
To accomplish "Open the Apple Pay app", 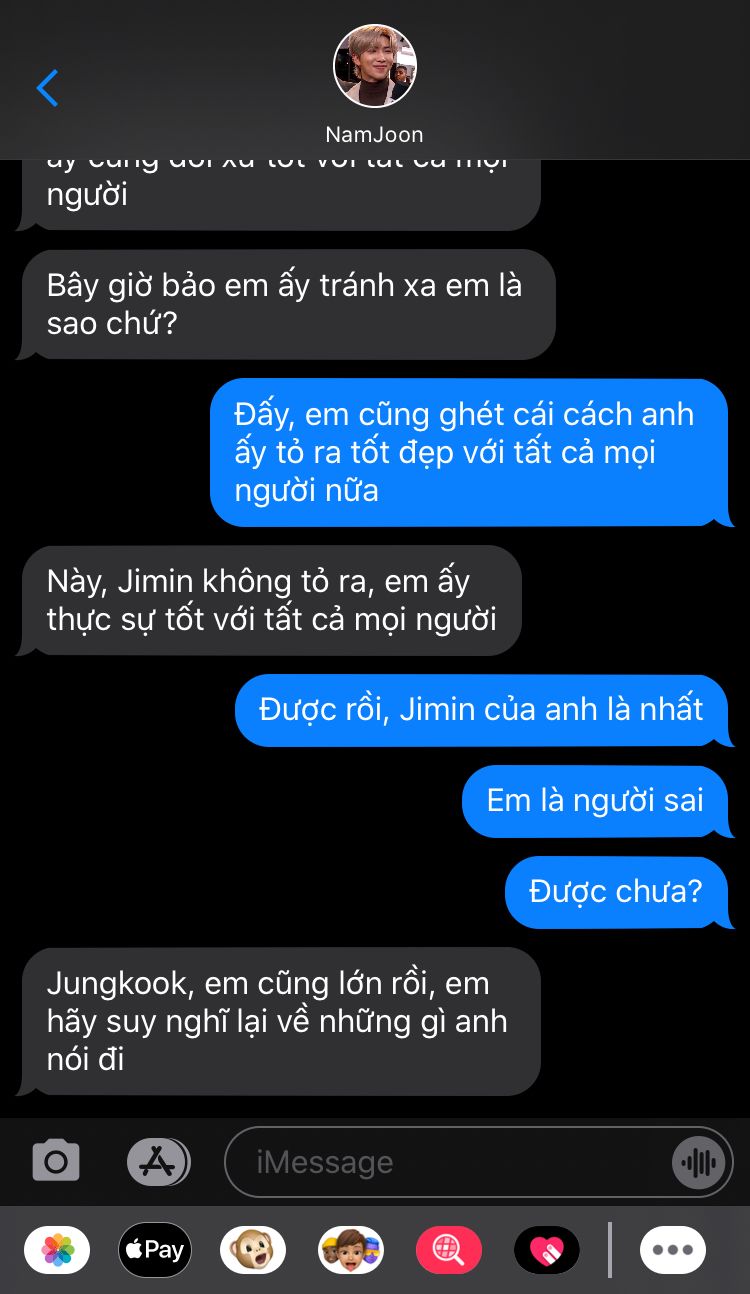I will pyautogui.click(x=155, y=1250).
